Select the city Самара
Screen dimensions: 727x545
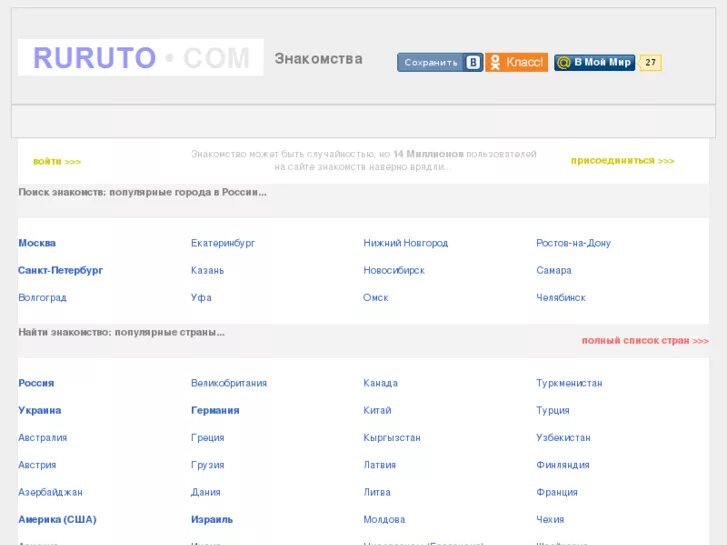(554, 270)
